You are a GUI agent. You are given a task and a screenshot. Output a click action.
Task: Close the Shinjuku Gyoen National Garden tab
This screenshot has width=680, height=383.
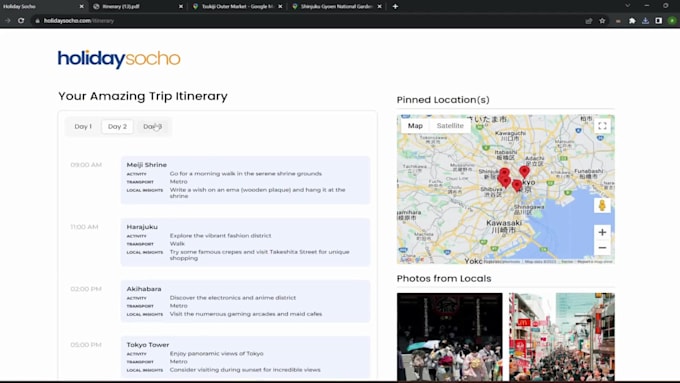point(379,7)
